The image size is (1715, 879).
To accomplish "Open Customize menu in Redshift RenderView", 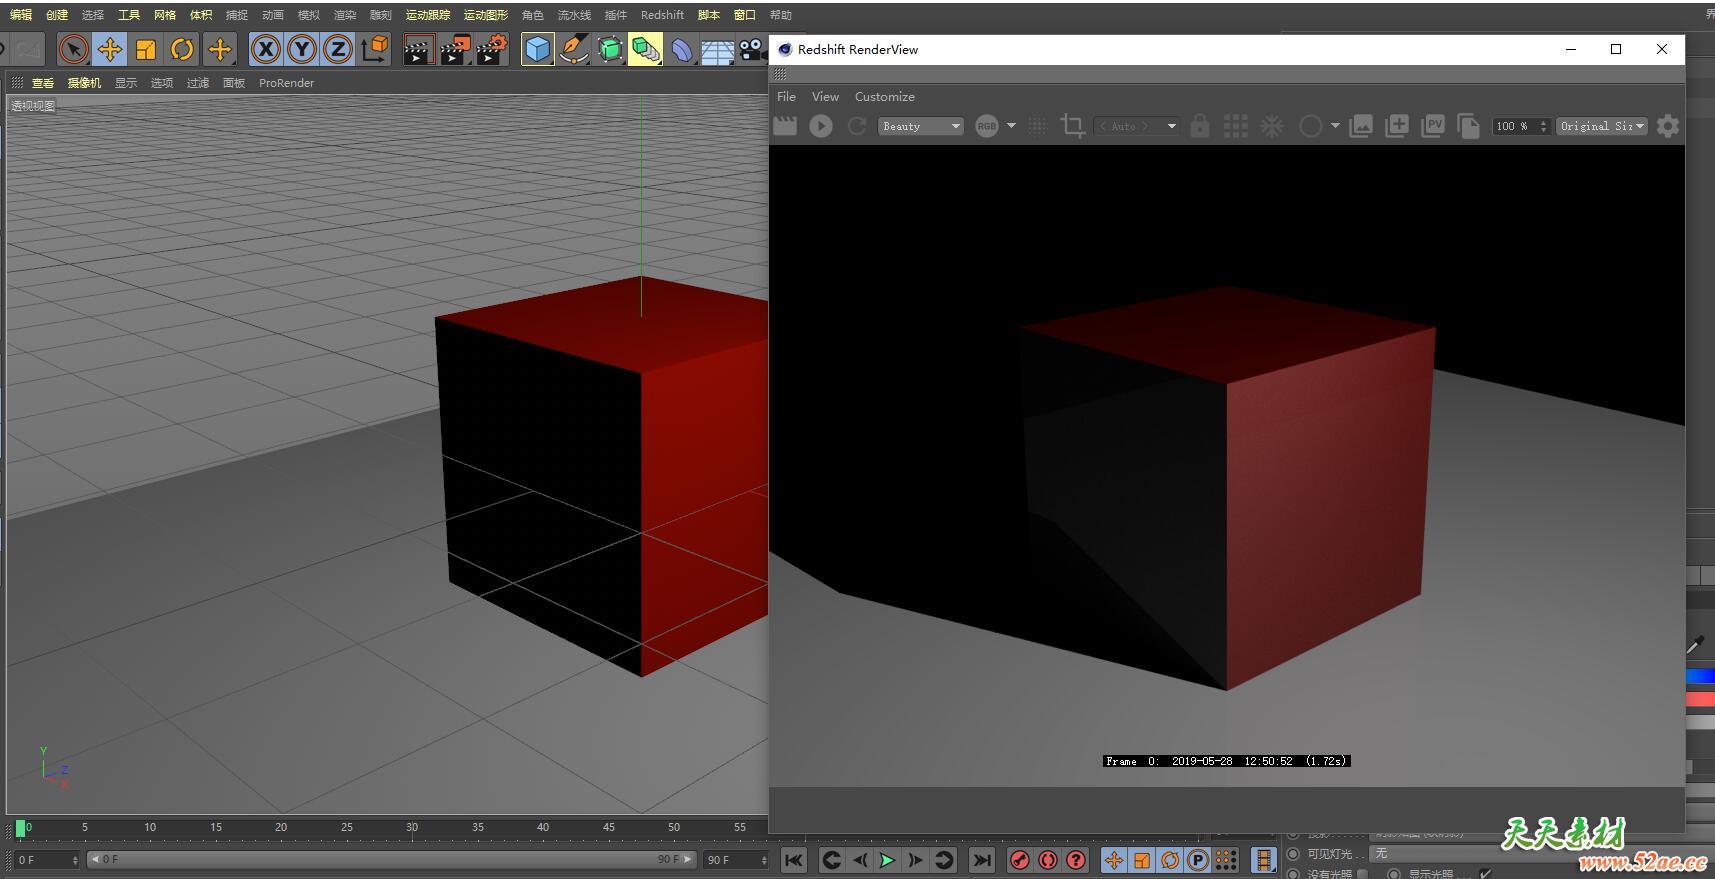I will 884,97.
